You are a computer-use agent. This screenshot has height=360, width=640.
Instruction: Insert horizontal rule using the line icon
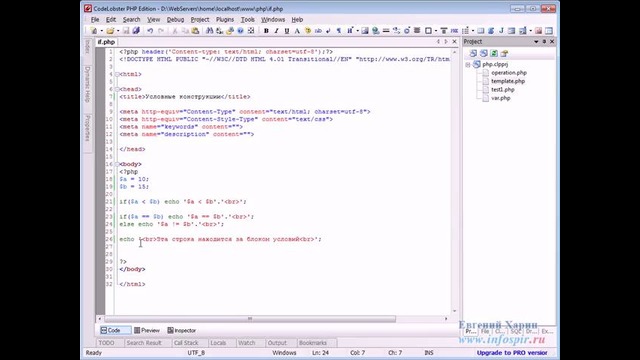386,31
